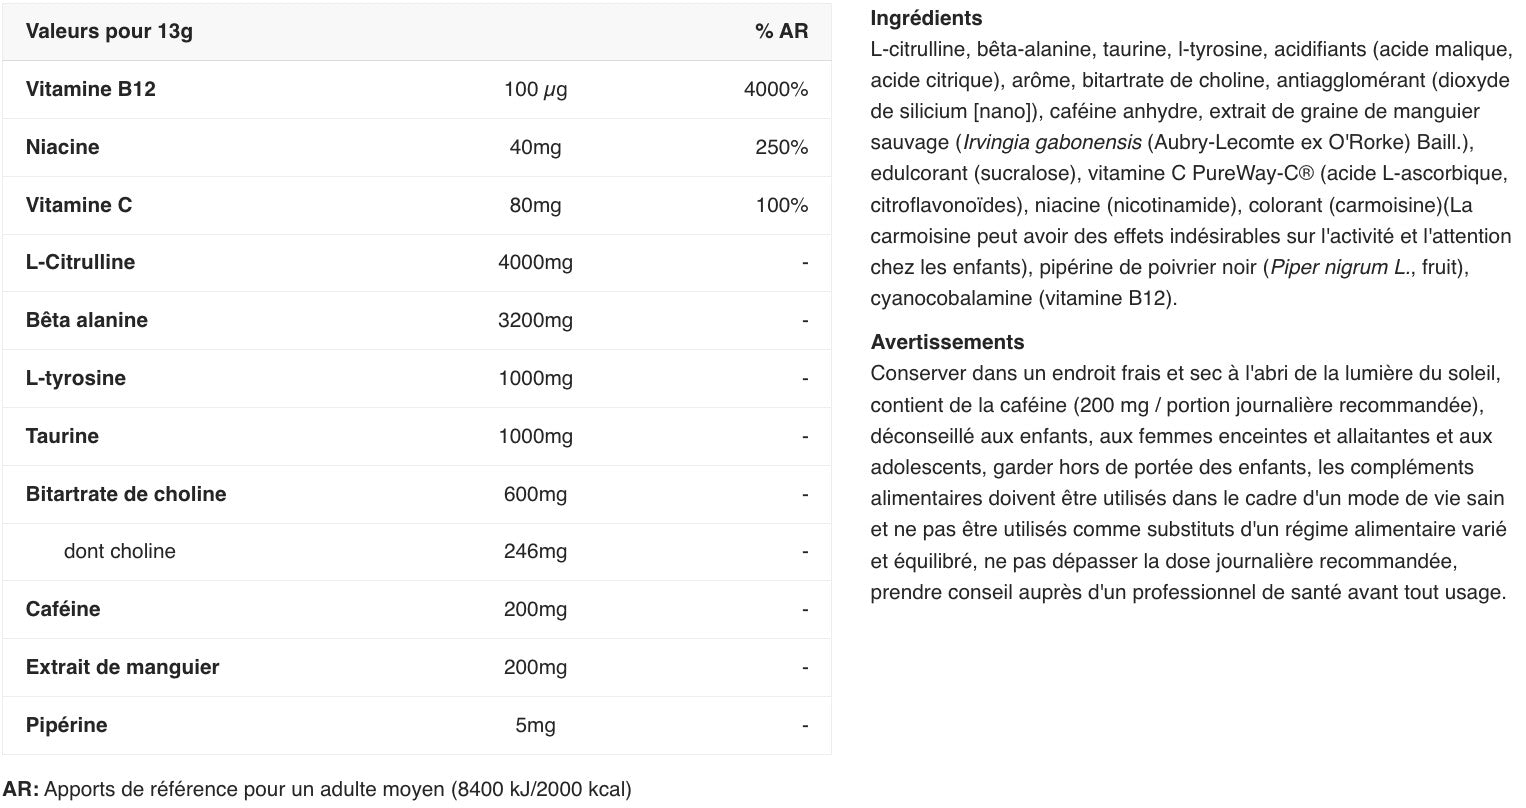Click the Extrait de manguier label
The width and height of the screenshot is (1526, 808).
tap(122, 667)
